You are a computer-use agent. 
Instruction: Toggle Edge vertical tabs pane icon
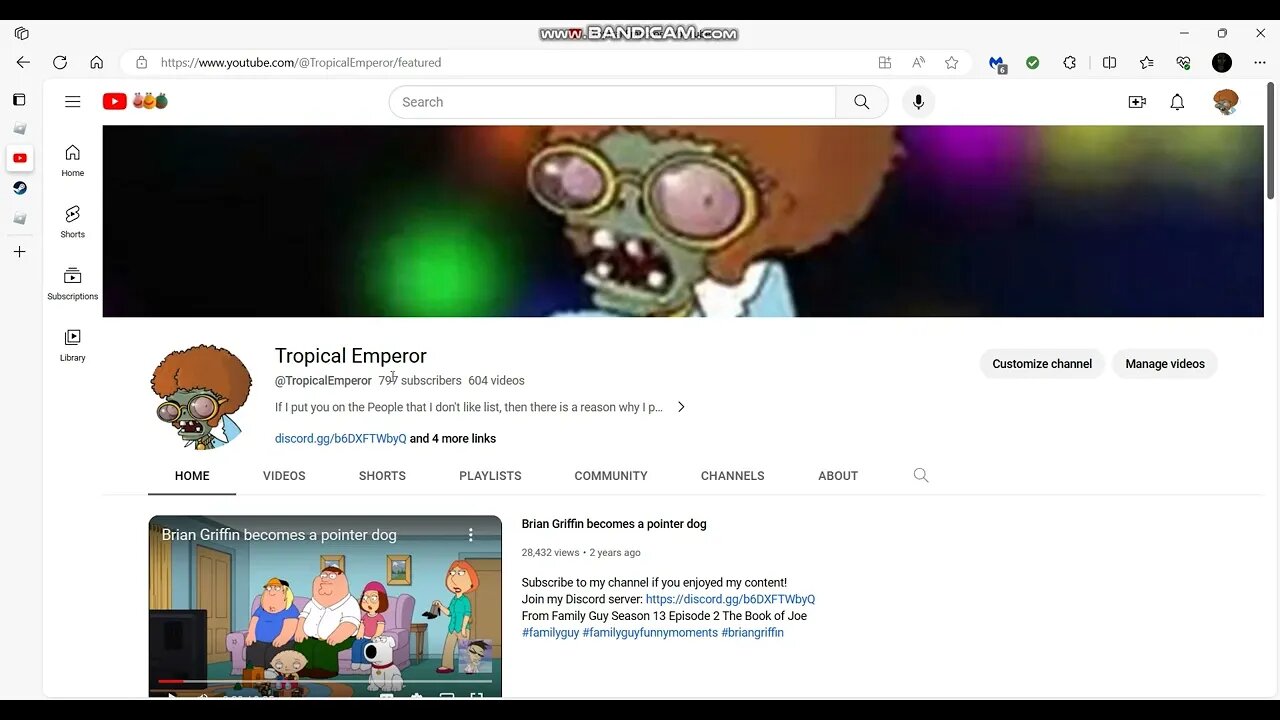[19, 100]
